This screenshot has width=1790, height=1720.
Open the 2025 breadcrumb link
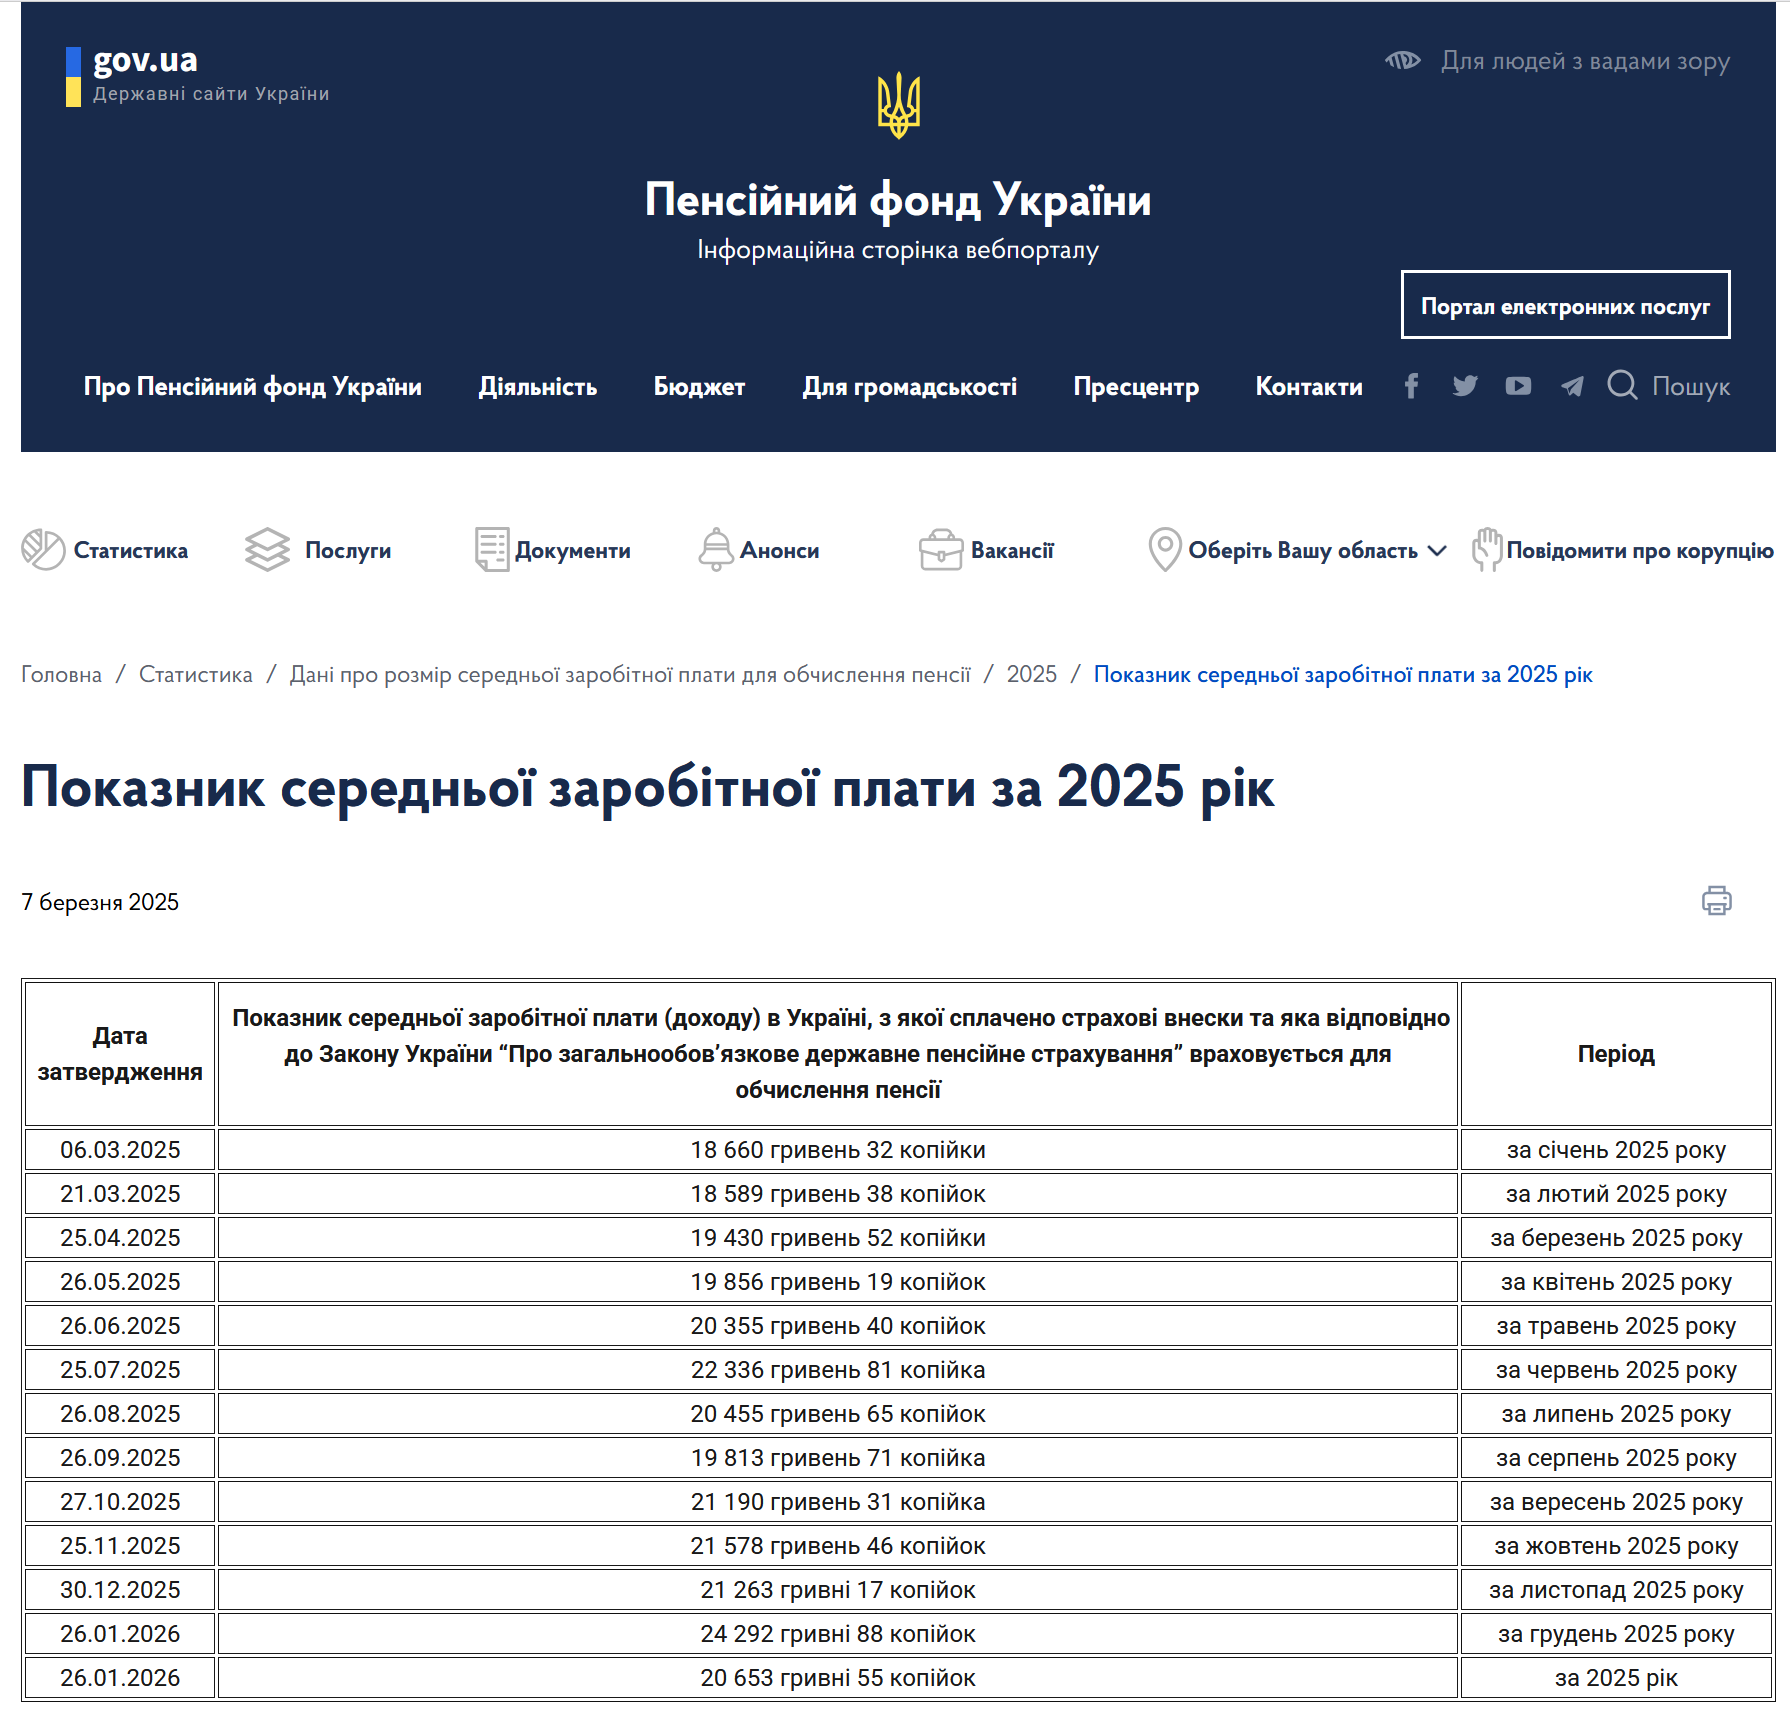coord(1032,675)
